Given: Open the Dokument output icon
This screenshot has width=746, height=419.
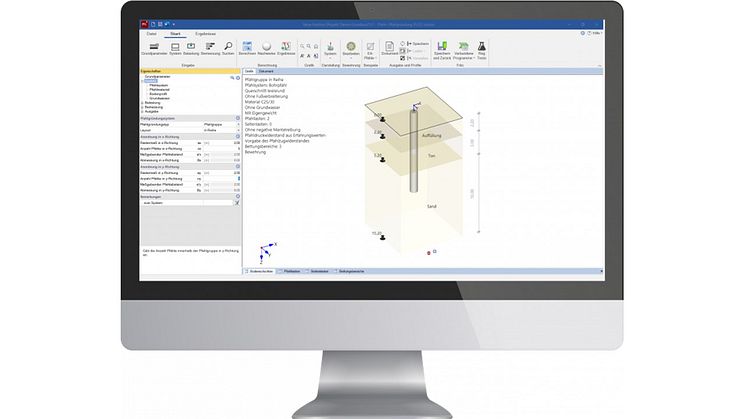Looking at the screenshot, I should [387, 47].
